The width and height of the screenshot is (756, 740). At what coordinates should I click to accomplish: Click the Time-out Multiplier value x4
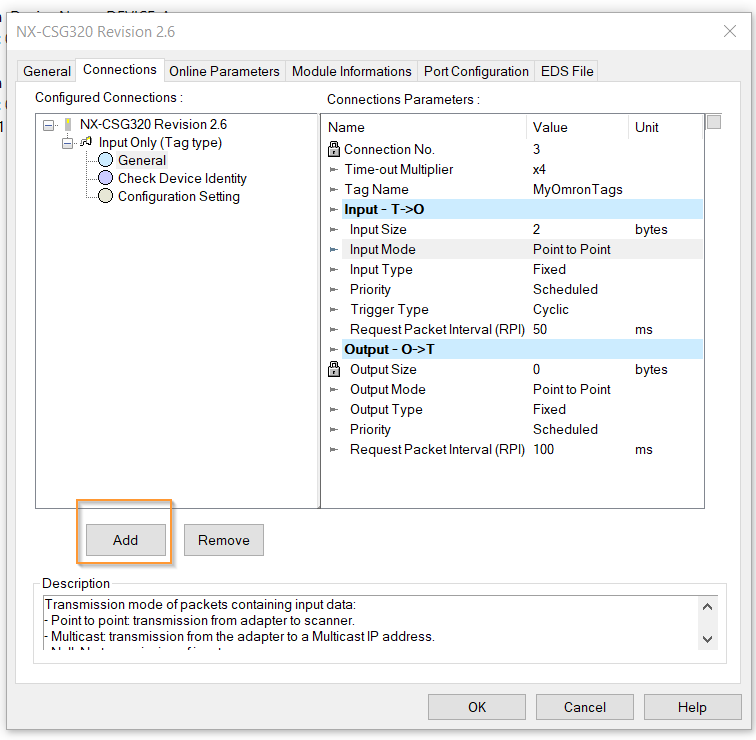click(x=539, y=170)
